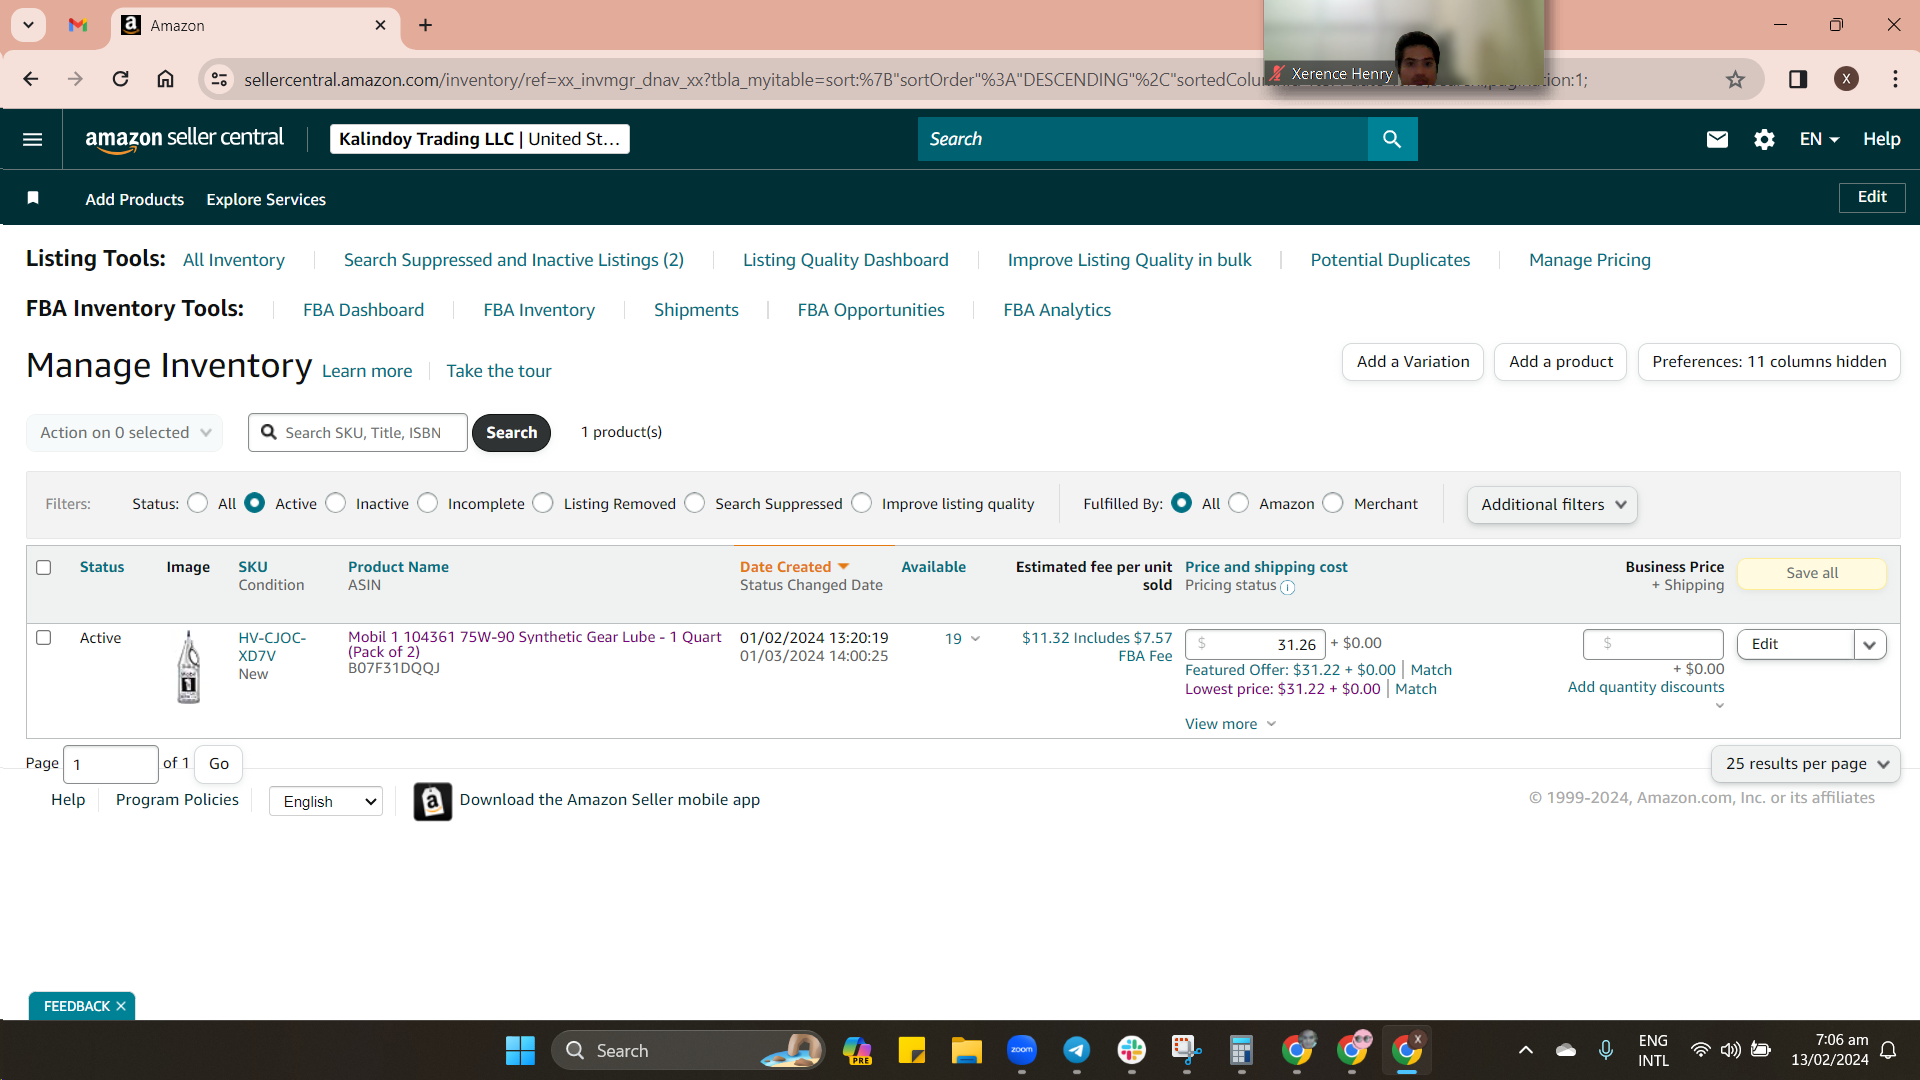The height and width of the screenshot is (1080, 1920).
Task: Select the All status radio button
Action: [x=198, y=503]
